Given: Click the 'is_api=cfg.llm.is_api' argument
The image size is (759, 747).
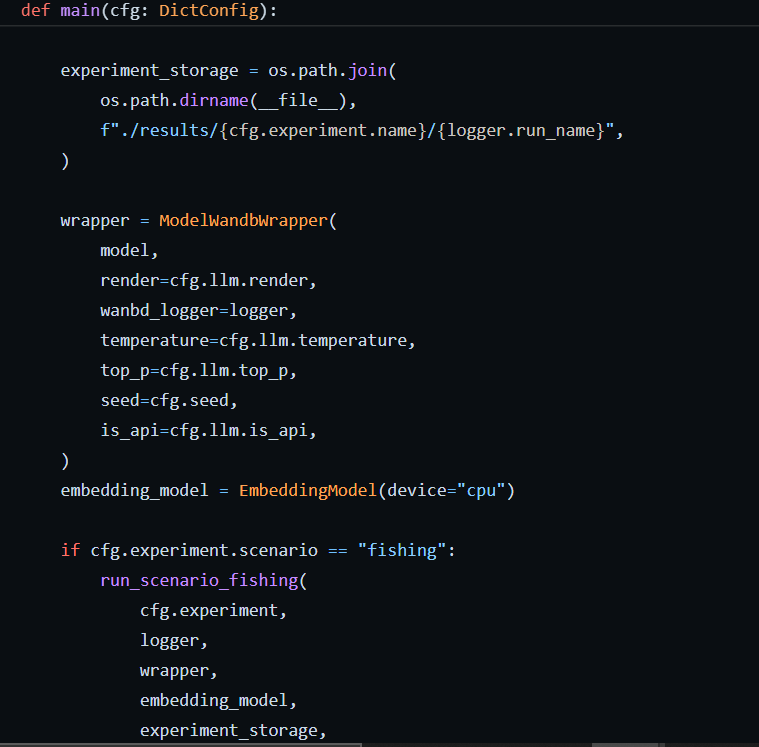Looking at the screenshot, I should [204, 431].
